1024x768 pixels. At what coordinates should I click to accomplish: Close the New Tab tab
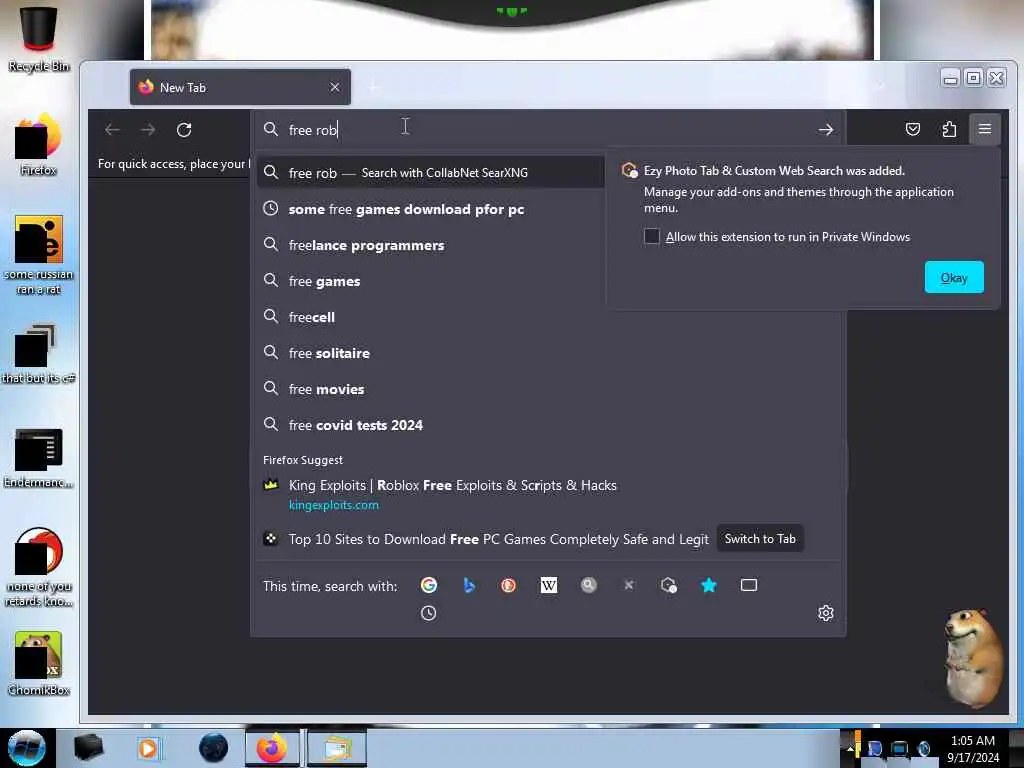pos(334,87)
